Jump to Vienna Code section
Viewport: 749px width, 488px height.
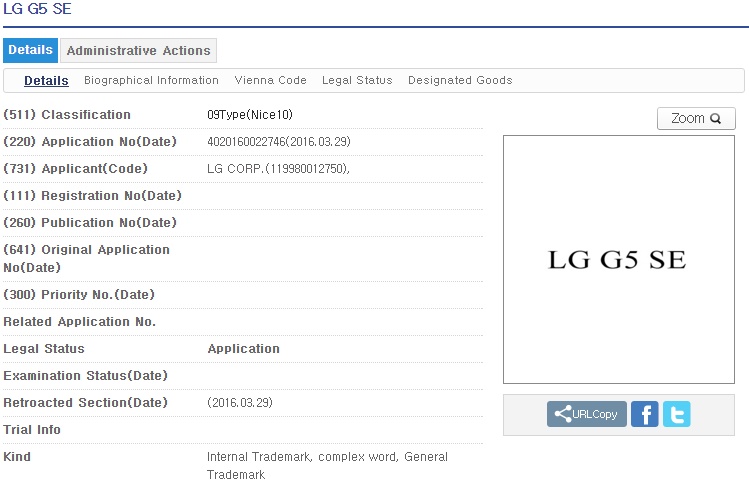pos(270,80)
